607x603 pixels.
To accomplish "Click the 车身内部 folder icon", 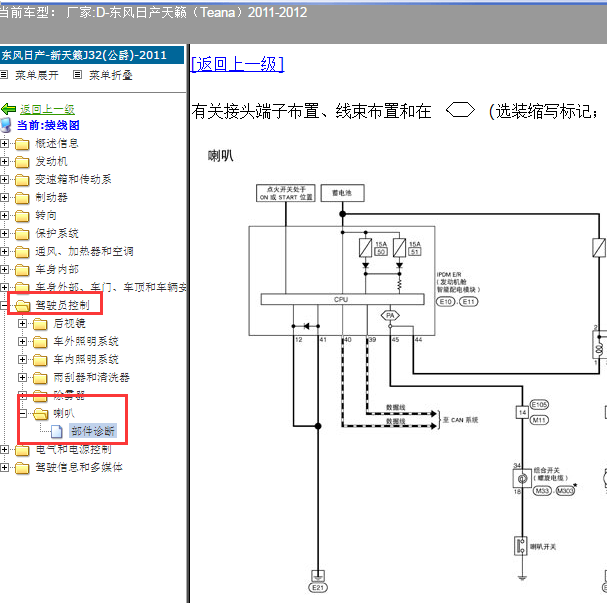I will [x=22, y=270].
